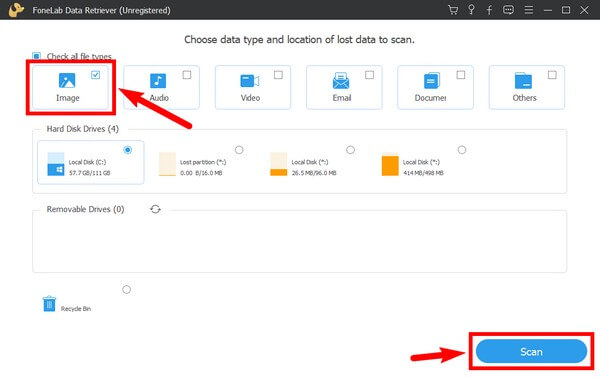This screenshot has height=378, width=600.
Task: Click the Lost partition drive icon
Action: (x=167, y=164)
